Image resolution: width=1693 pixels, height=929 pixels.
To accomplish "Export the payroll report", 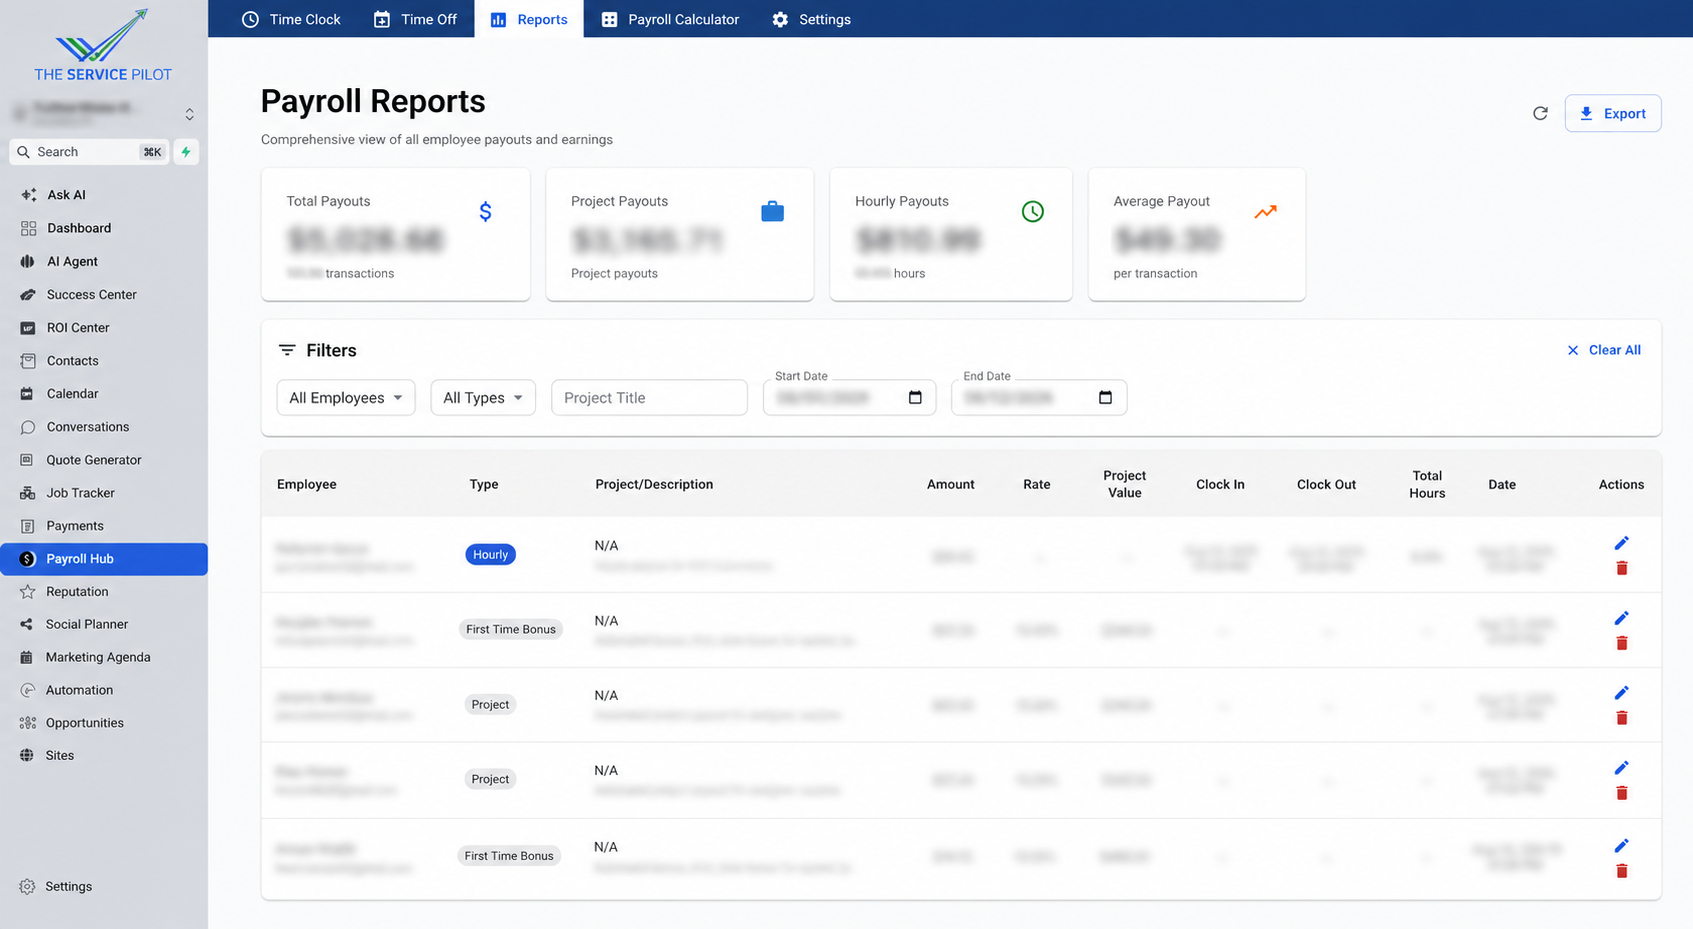I will [x=1612, y=113].
